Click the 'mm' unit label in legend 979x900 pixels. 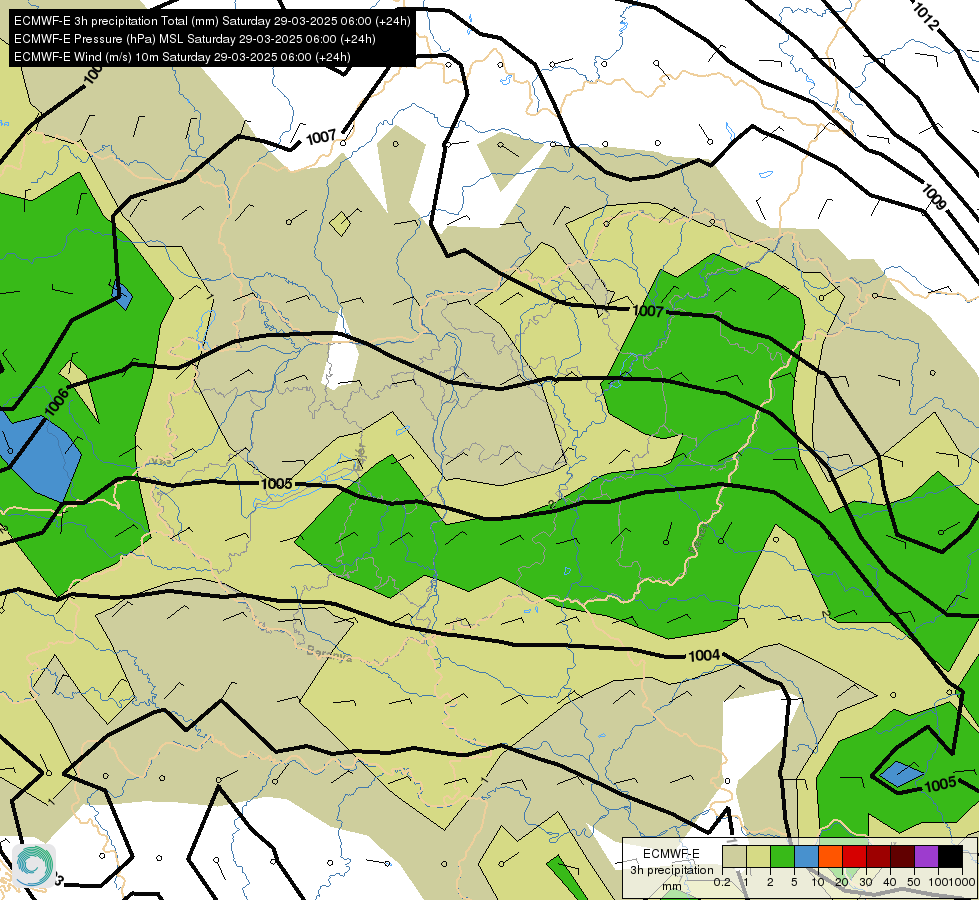point(672,886)
